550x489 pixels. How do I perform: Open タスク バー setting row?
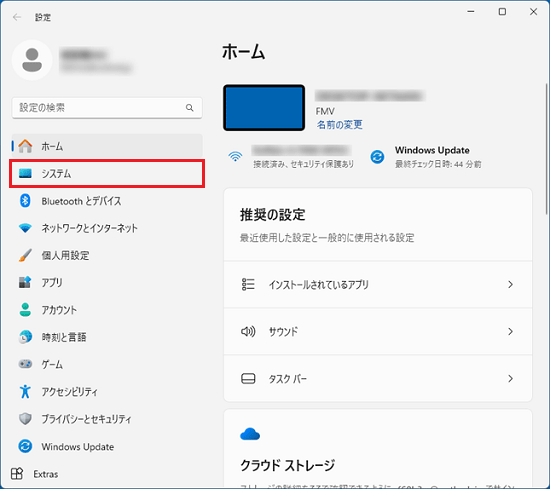click(378, 379)
